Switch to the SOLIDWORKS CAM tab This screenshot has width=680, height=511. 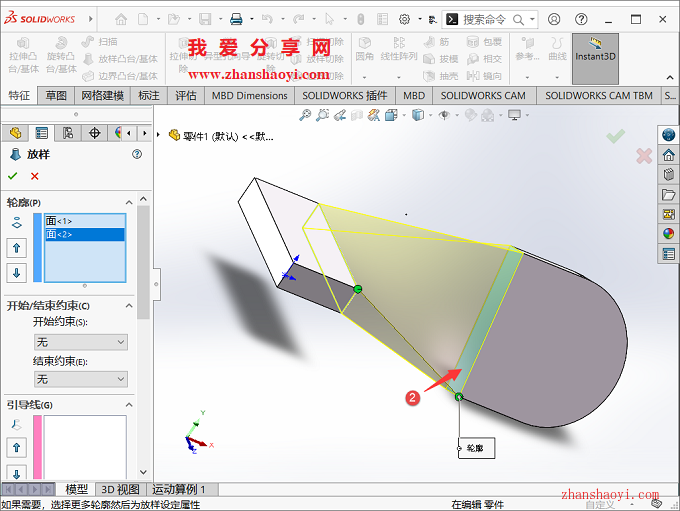pos(483,95)
